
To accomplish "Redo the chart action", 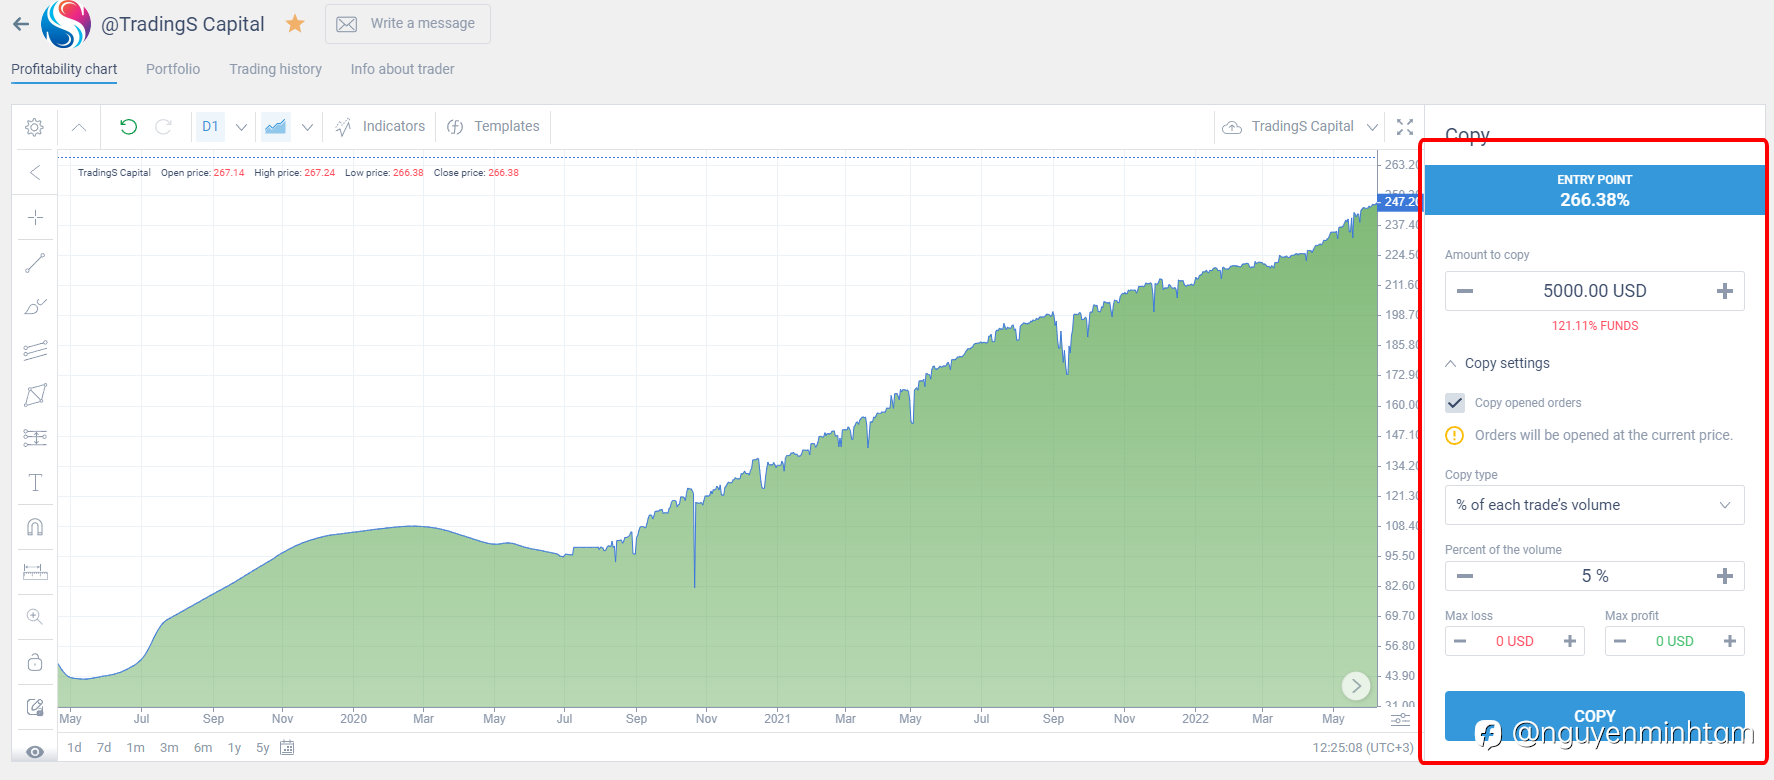I will [164, 126].
